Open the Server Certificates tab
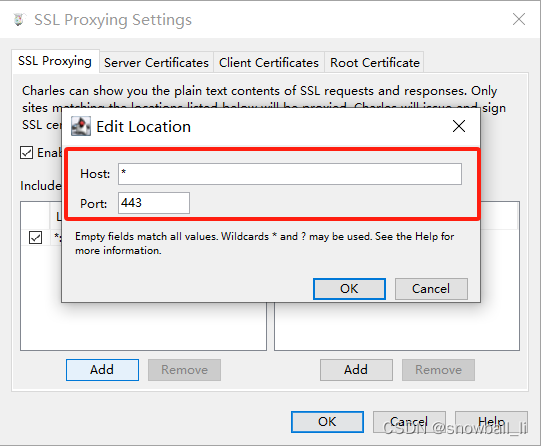 [x=156, y=63]
